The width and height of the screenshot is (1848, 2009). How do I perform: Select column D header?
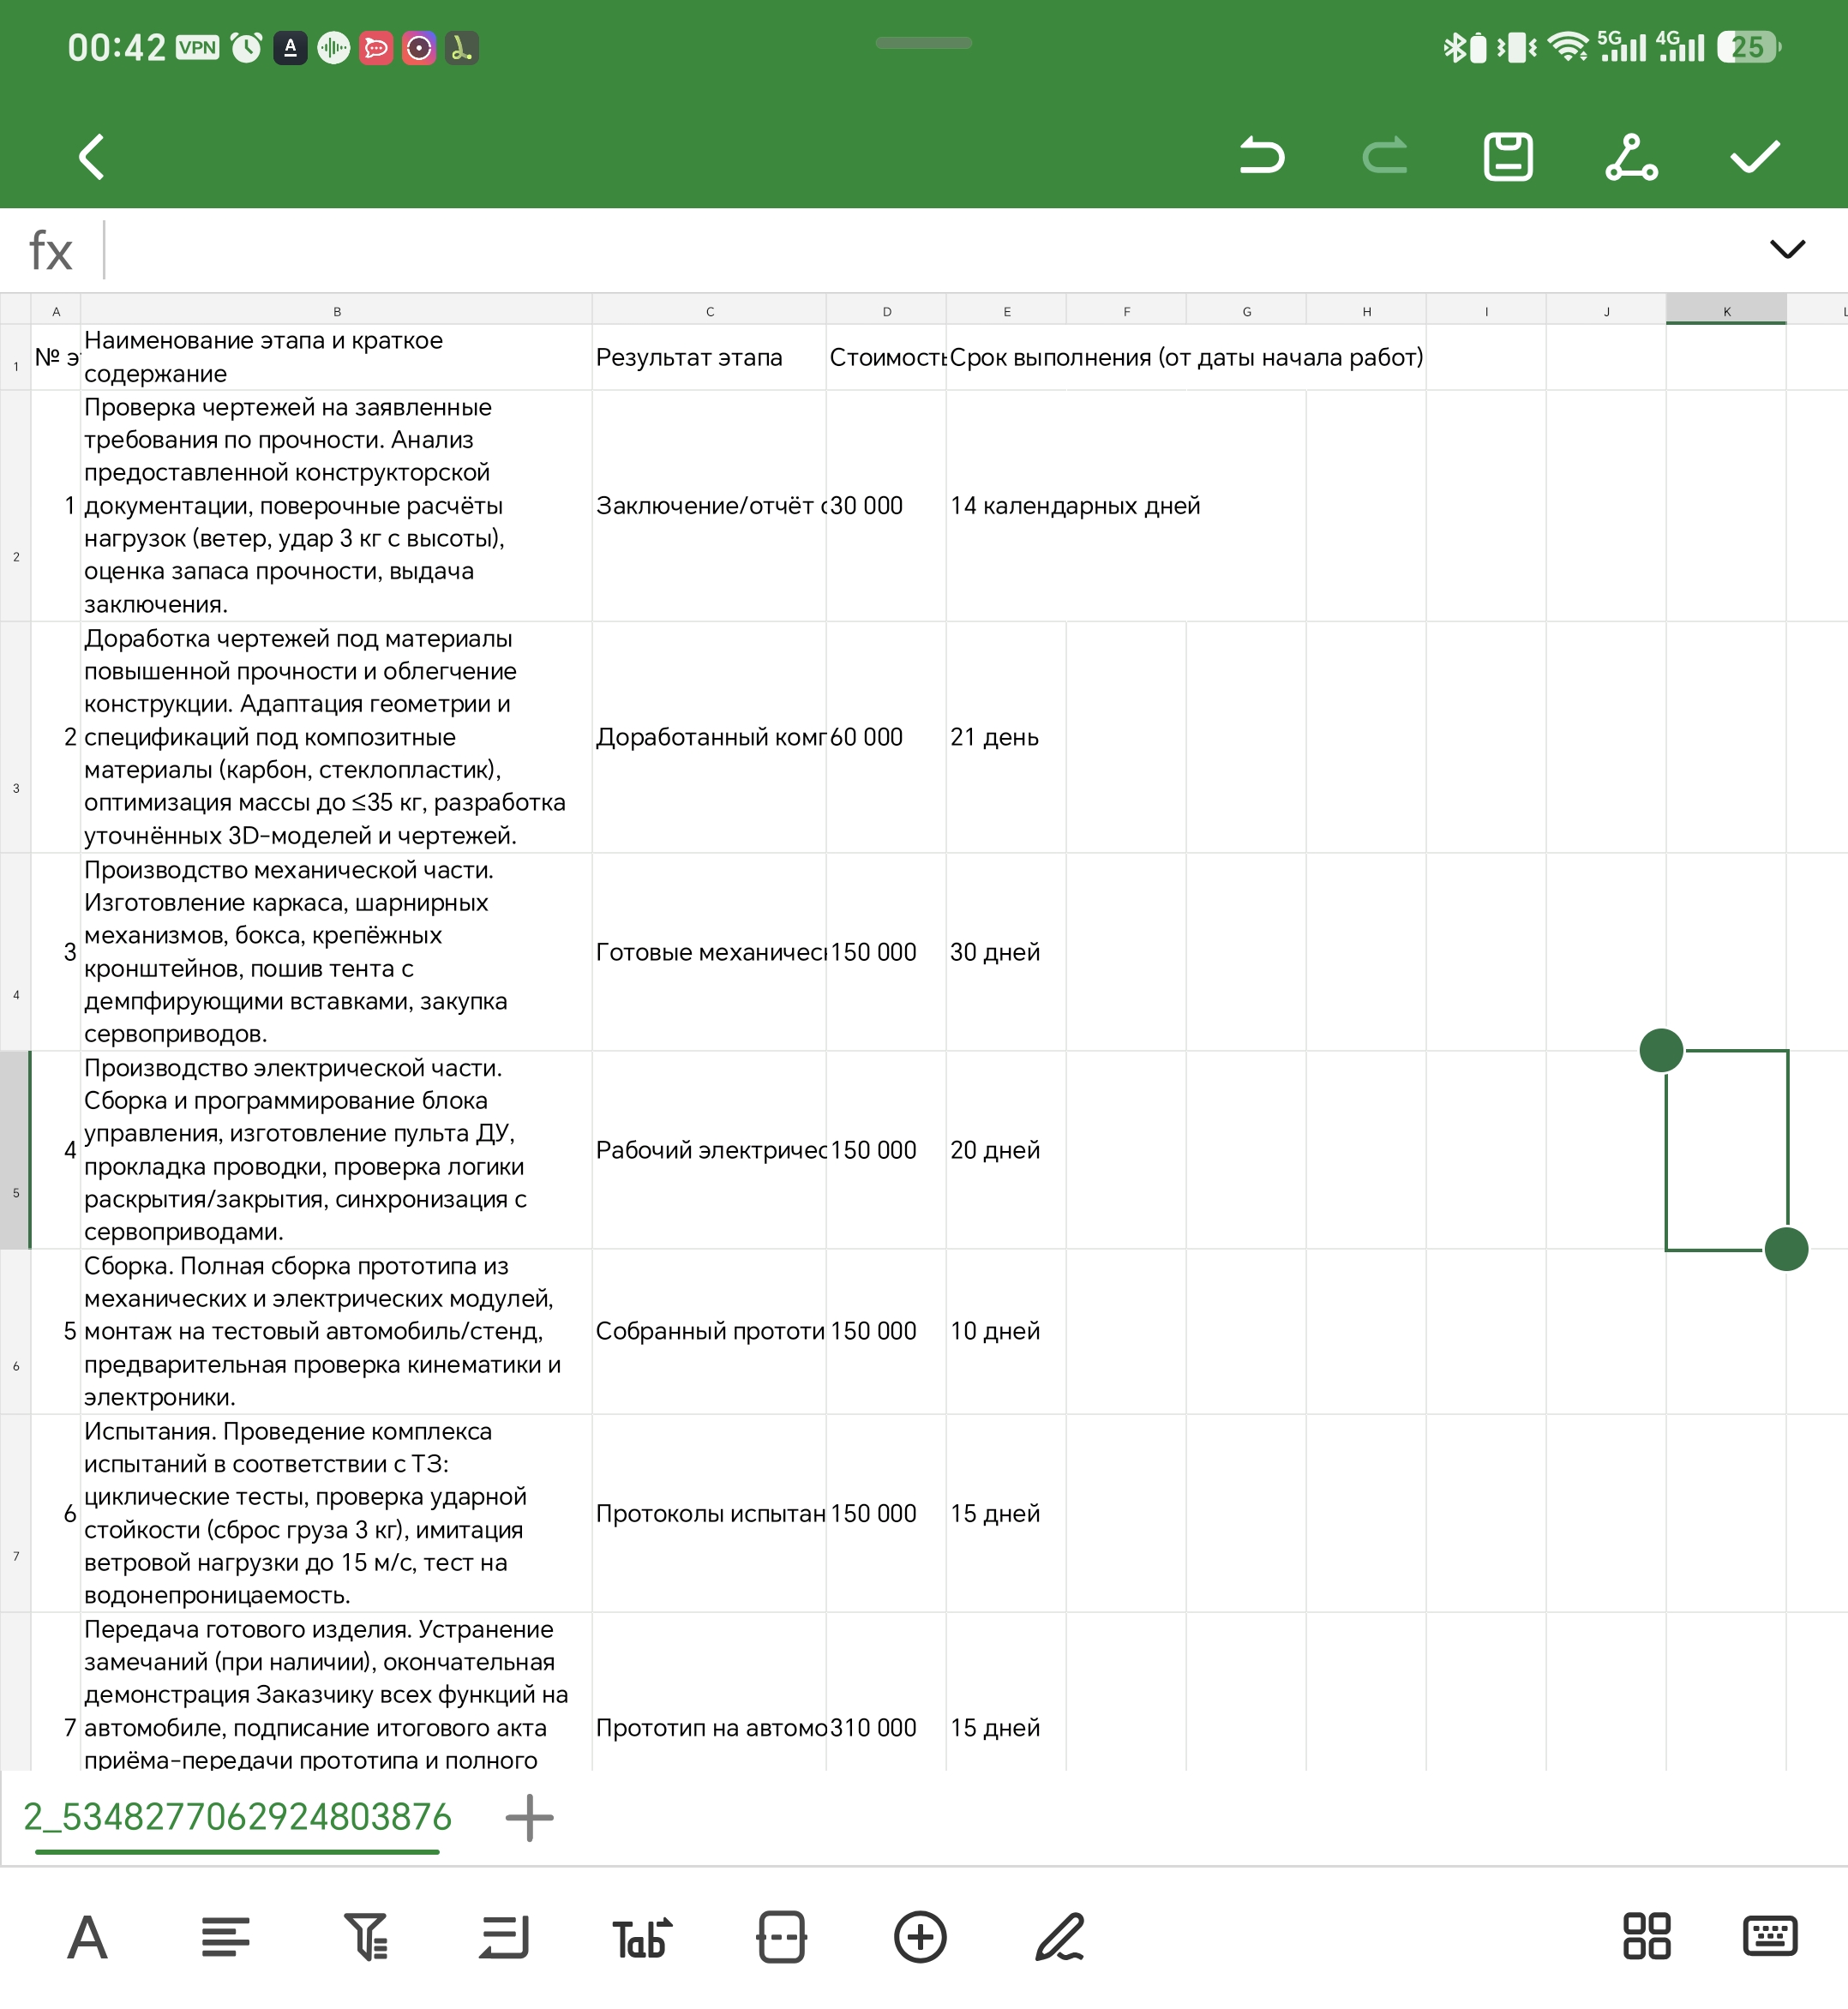pyautogui.click(x=887, y=311)
